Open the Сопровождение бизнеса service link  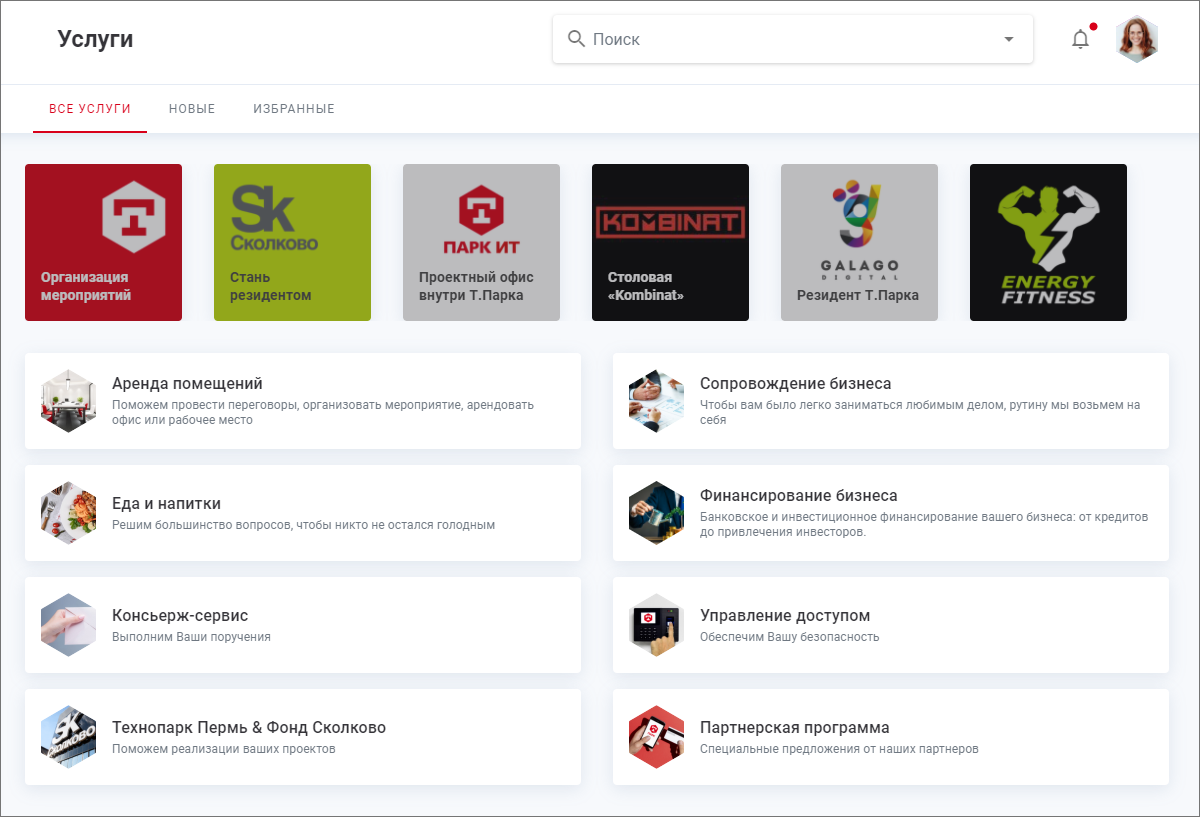(795, 384)
